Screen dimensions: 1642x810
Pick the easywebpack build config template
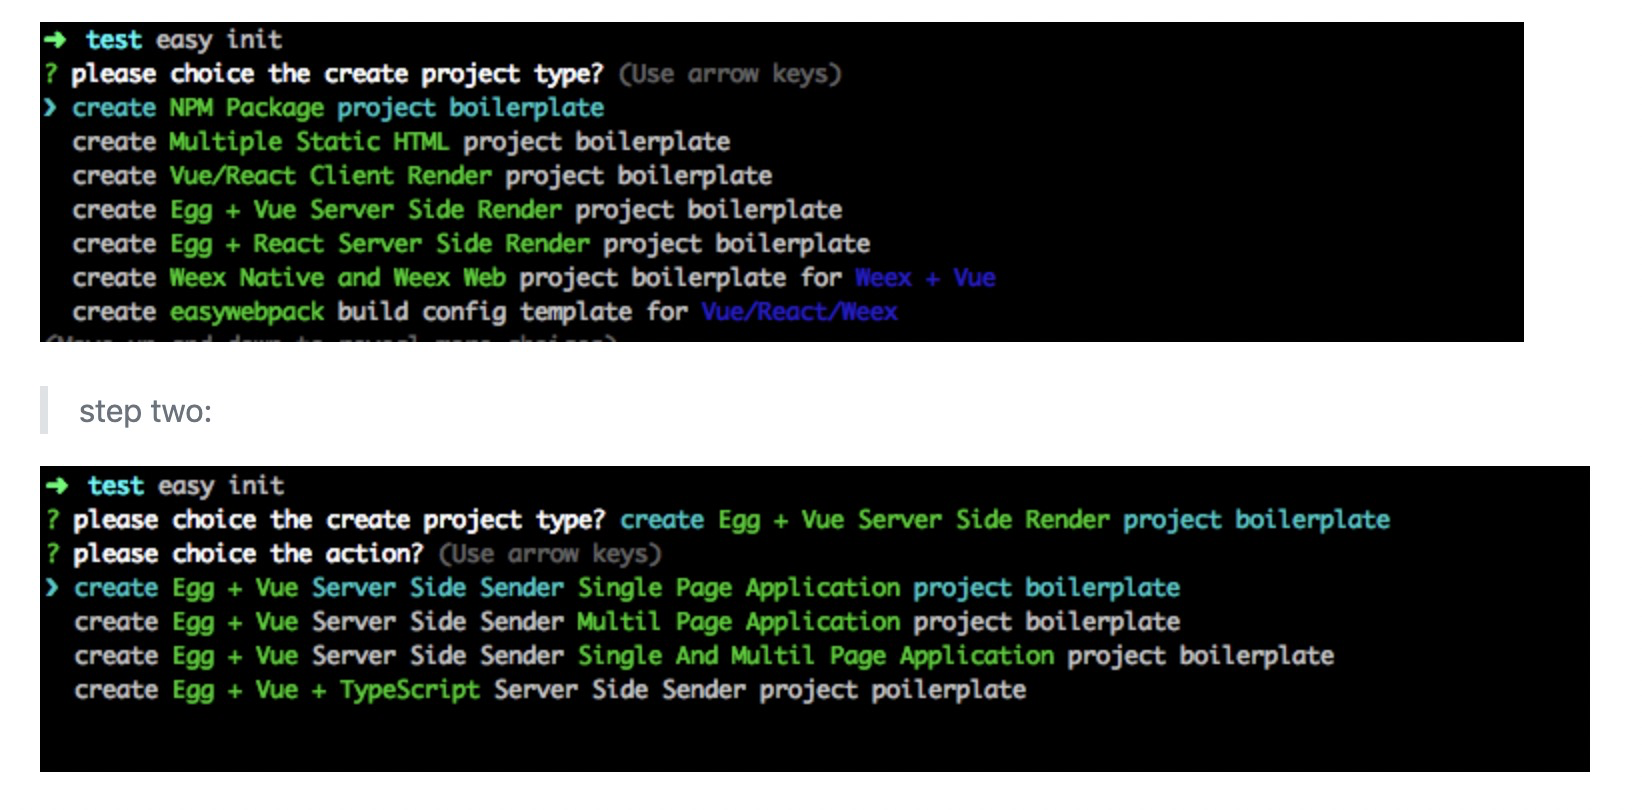tap(485, 312)
